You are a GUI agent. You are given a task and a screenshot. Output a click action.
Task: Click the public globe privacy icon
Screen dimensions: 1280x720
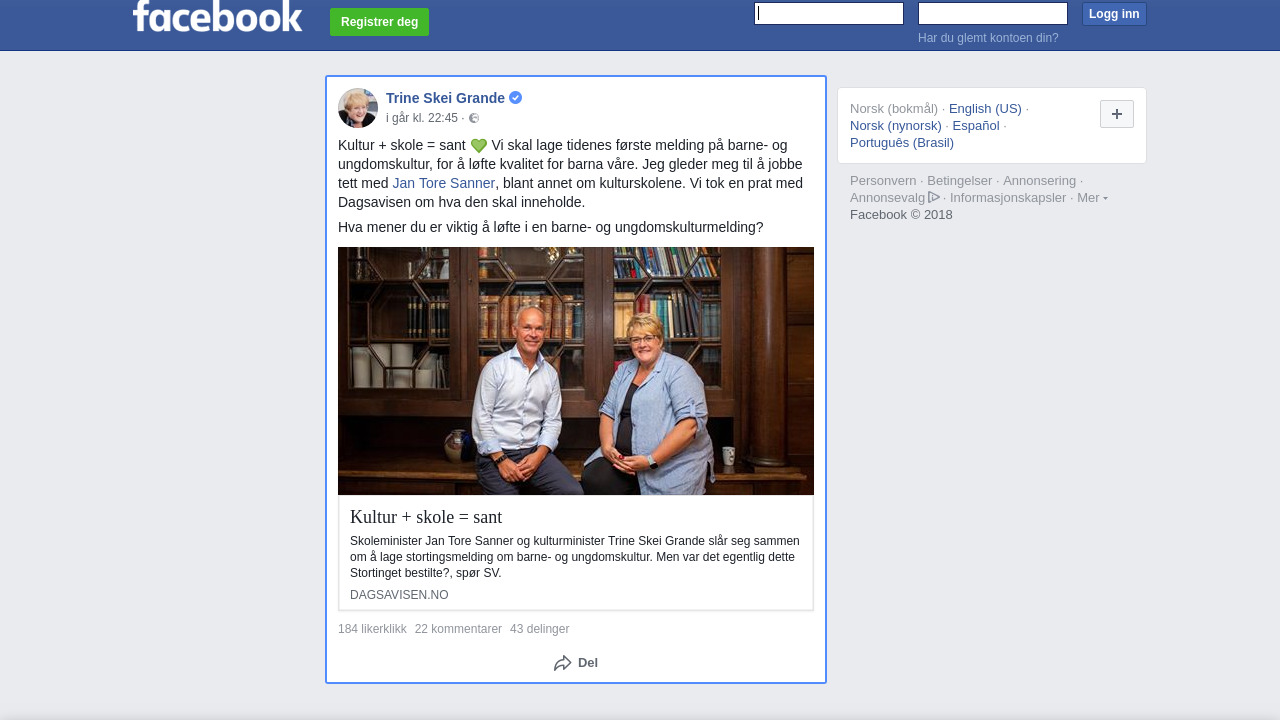coord(474,118)
